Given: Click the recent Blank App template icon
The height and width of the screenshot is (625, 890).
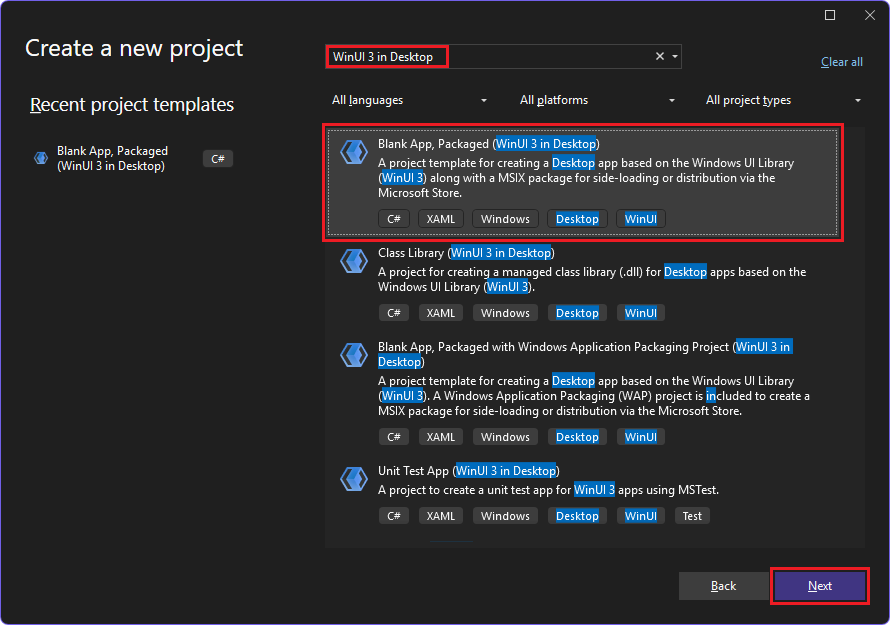Looking at the screenshot, I should tap(40, 158).
